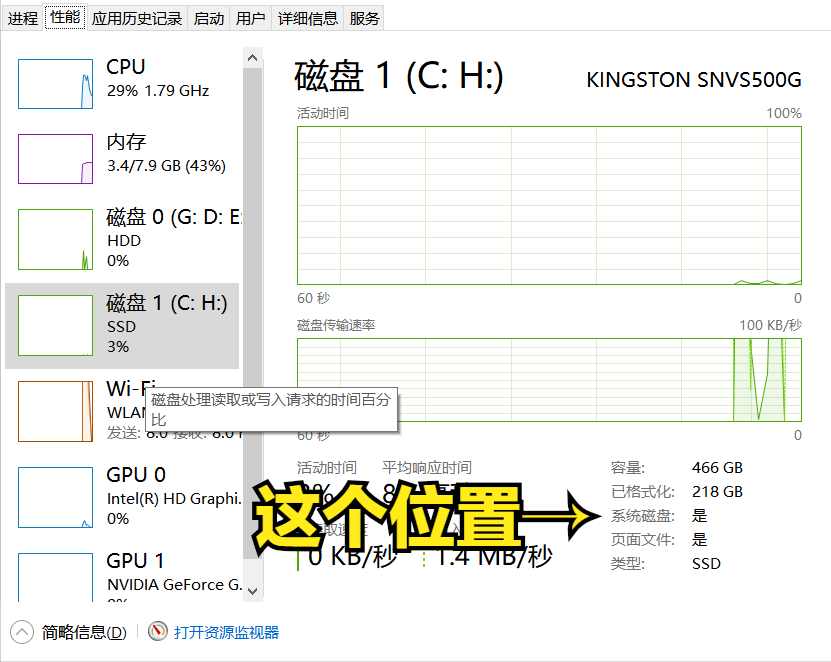This screenshot has width=831, height=662.
Task: Switch to the 服务 tab
Action: [364, 19]
